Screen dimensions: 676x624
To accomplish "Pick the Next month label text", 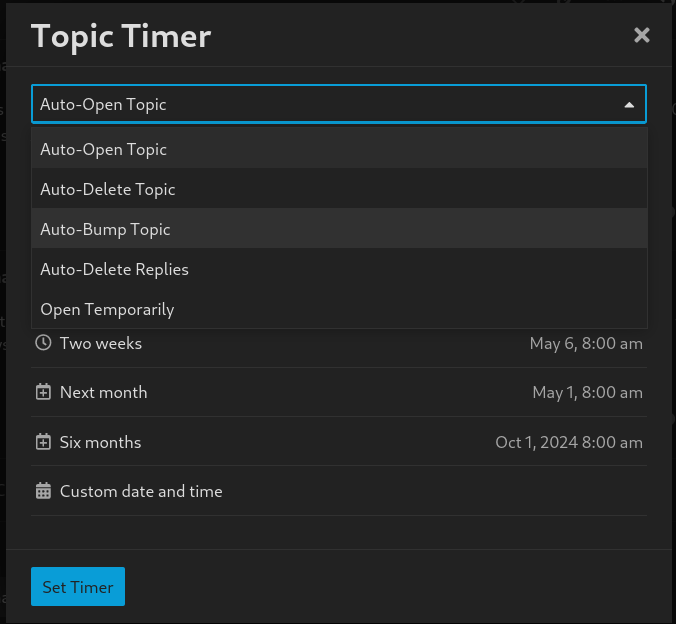I will coord(104,393).
